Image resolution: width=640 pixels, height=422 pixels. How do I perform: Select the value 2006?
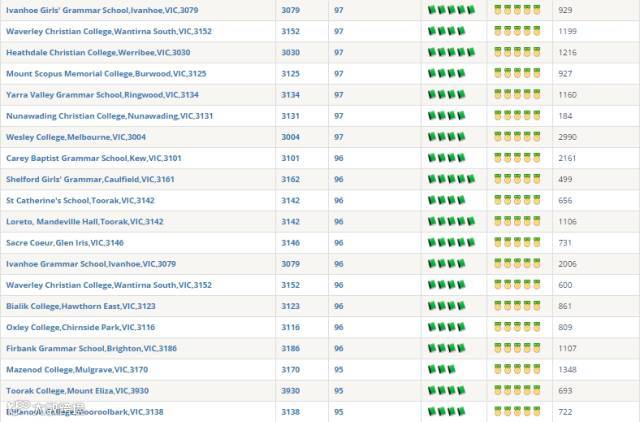[567, 264]
